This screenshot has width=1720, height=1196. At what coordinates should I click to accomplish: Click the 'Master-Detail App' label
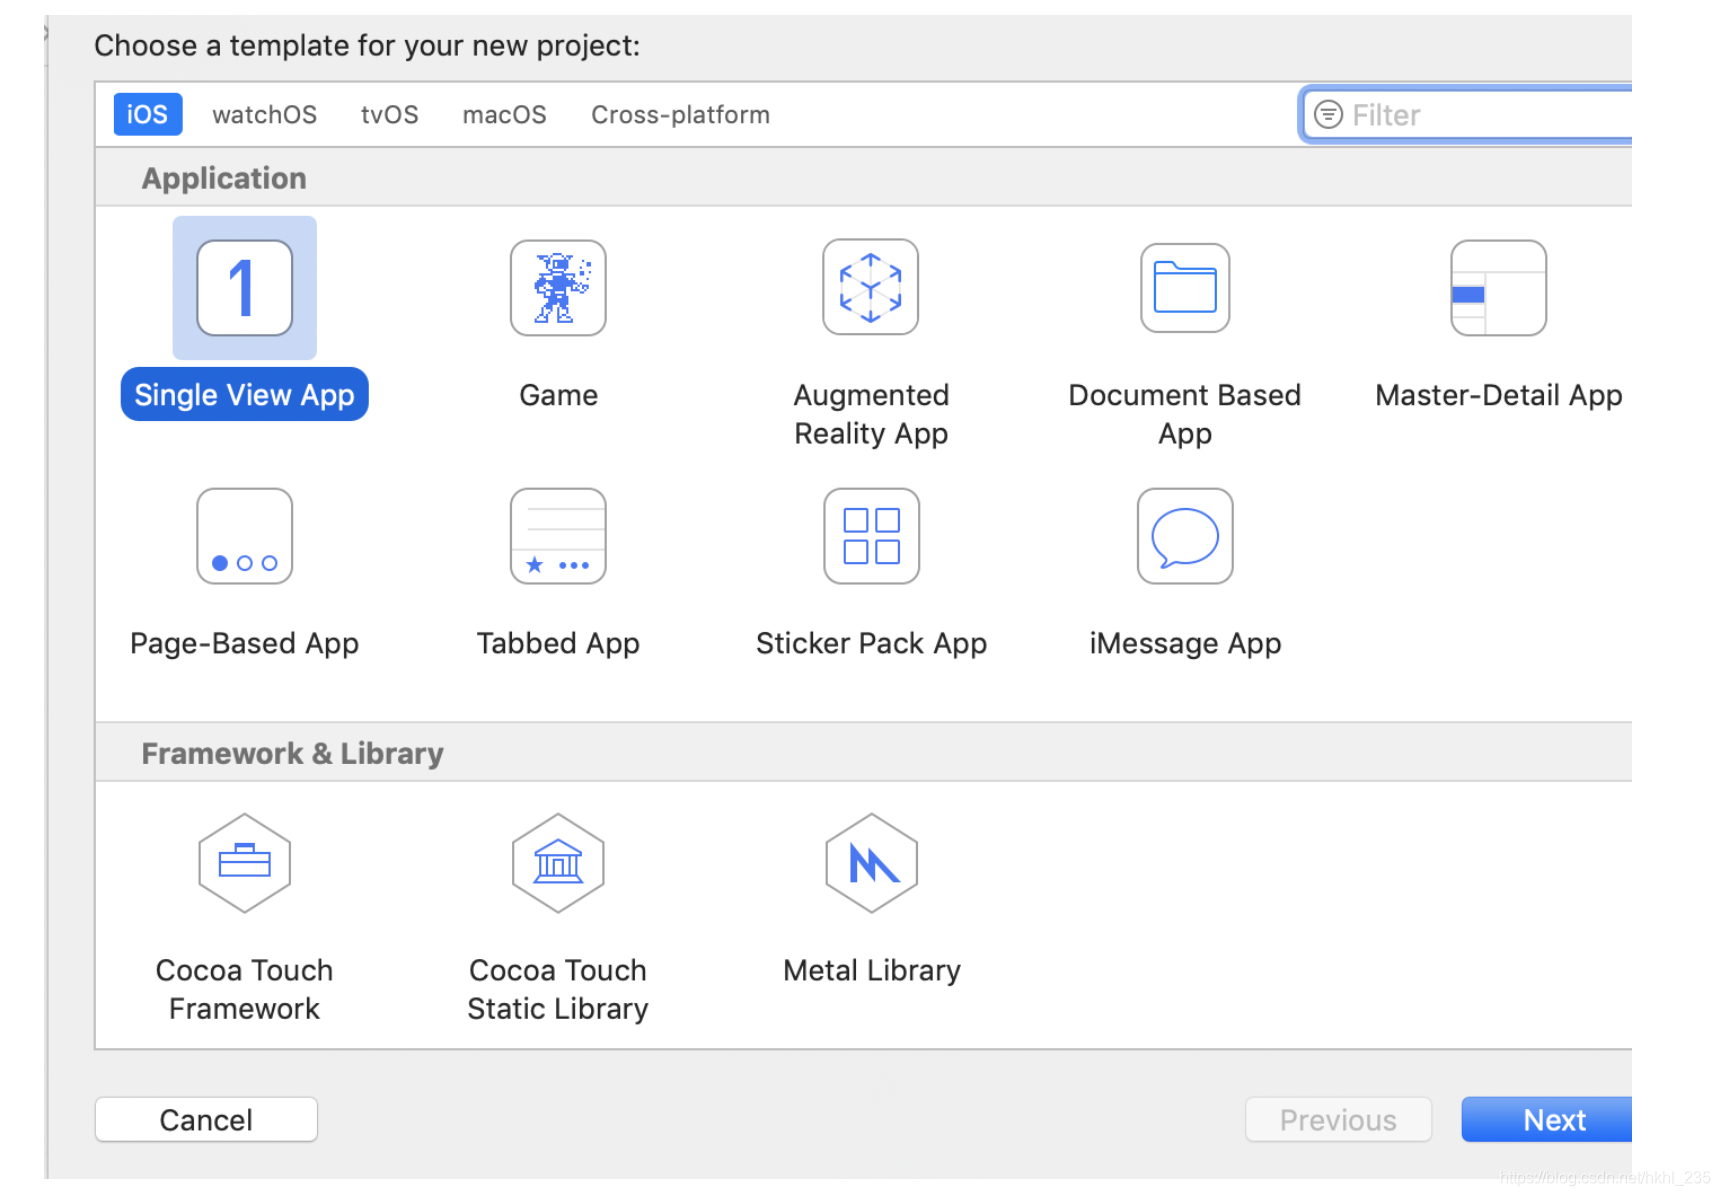1498,395
